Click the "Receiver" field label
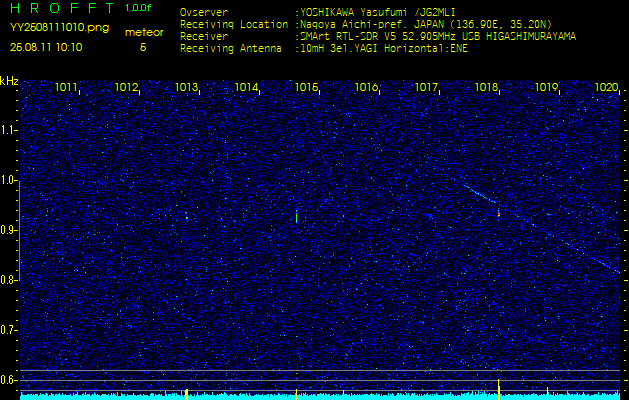This screenshot has height=400, width=629. tap(204, 37)
